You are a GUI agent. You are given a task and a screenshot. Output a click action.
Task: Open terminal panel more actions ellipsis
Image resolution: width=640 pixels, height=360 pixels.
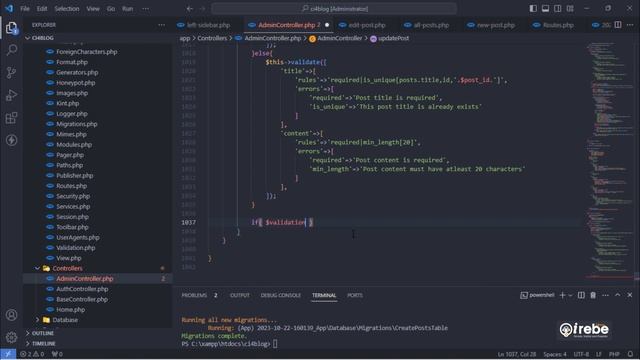click(x=605, y=295)
